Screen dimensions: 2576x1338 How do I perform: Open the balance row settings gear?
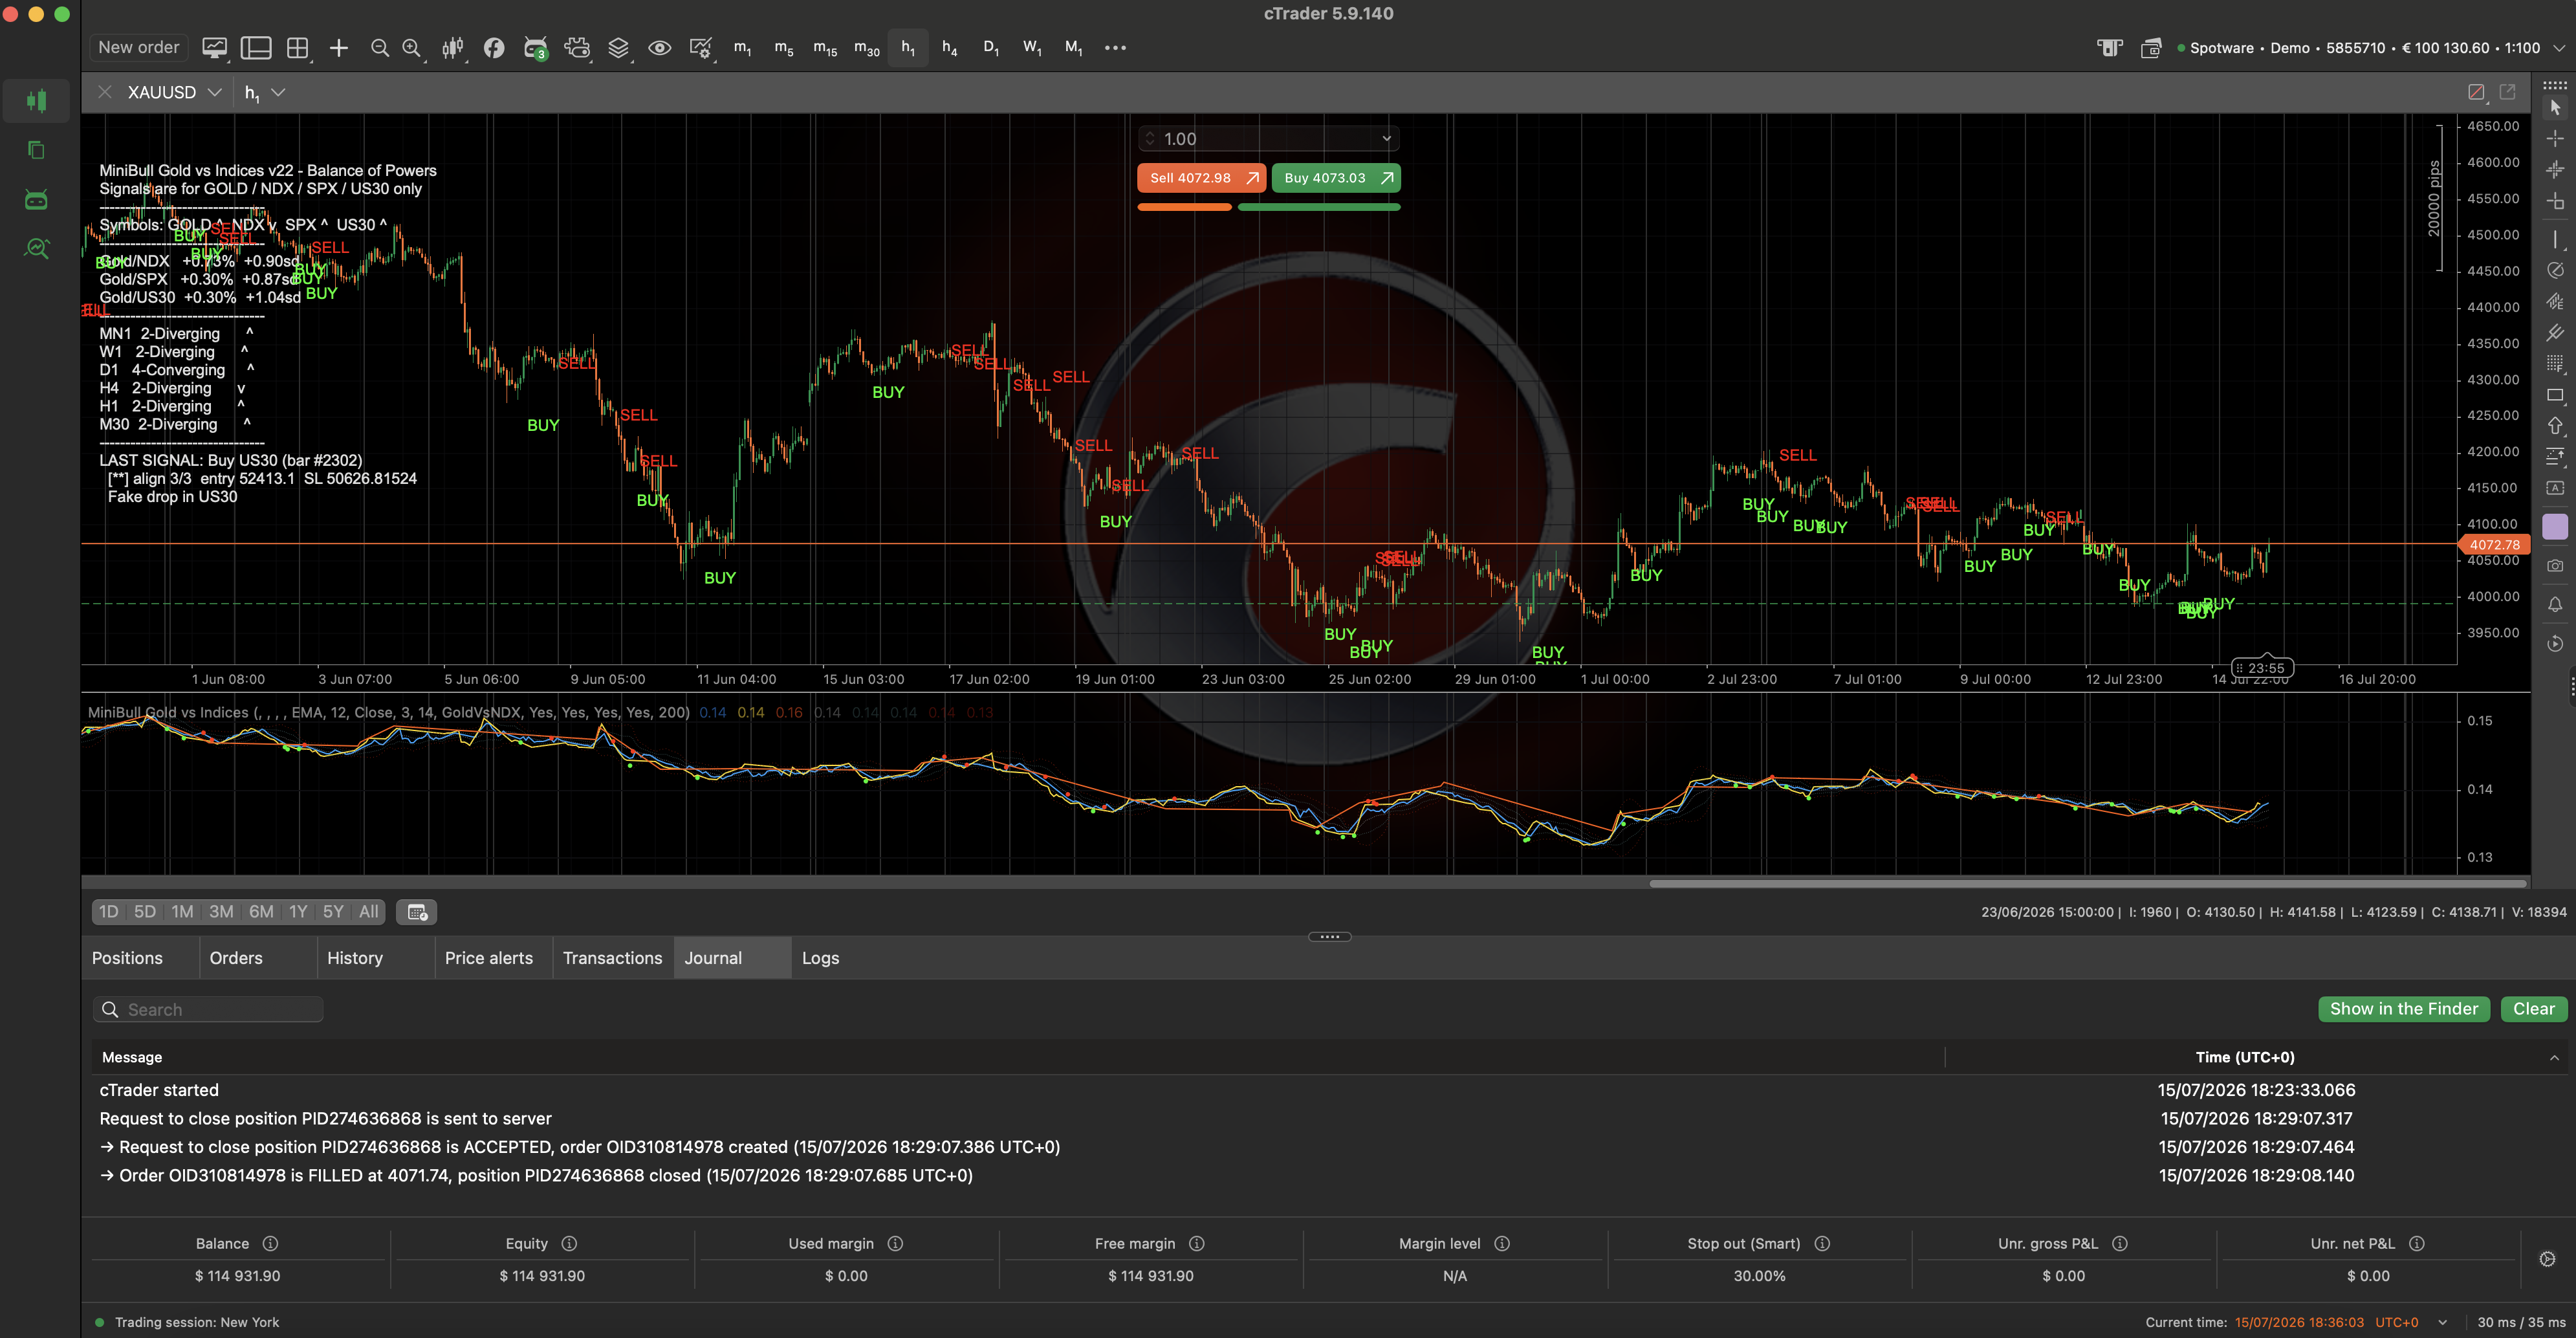[2547, 1259]
